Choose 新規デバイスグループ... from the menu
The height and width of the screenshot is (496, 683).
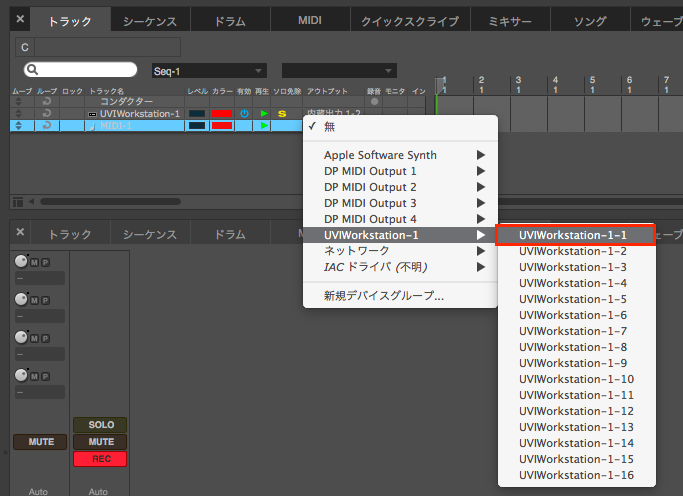click(x=400, y=296)
